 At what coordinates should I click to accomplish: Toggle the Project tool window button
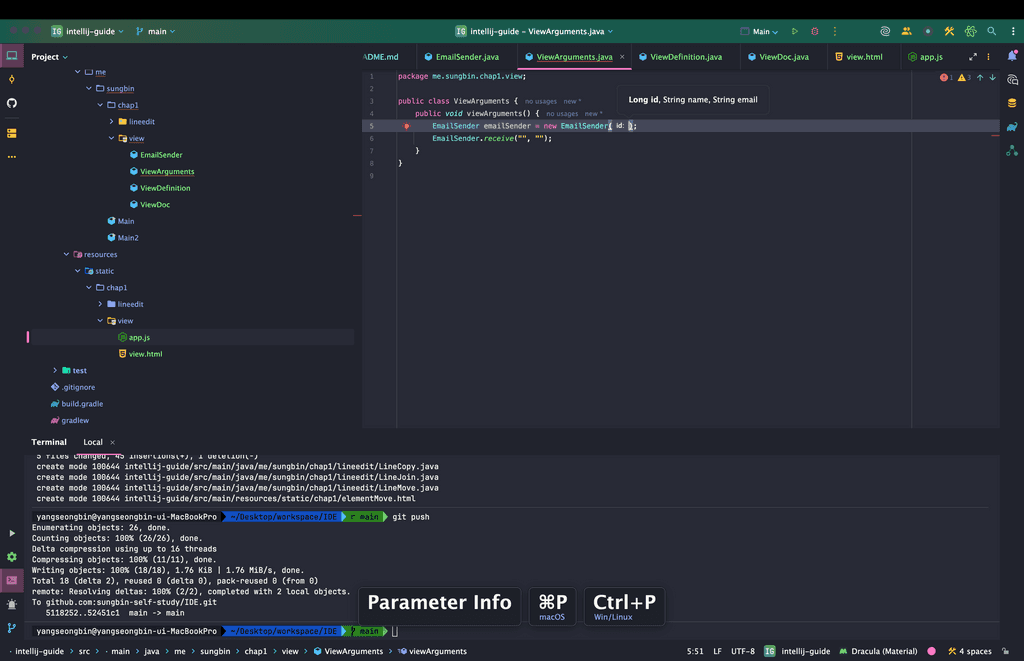coord(12,56)
